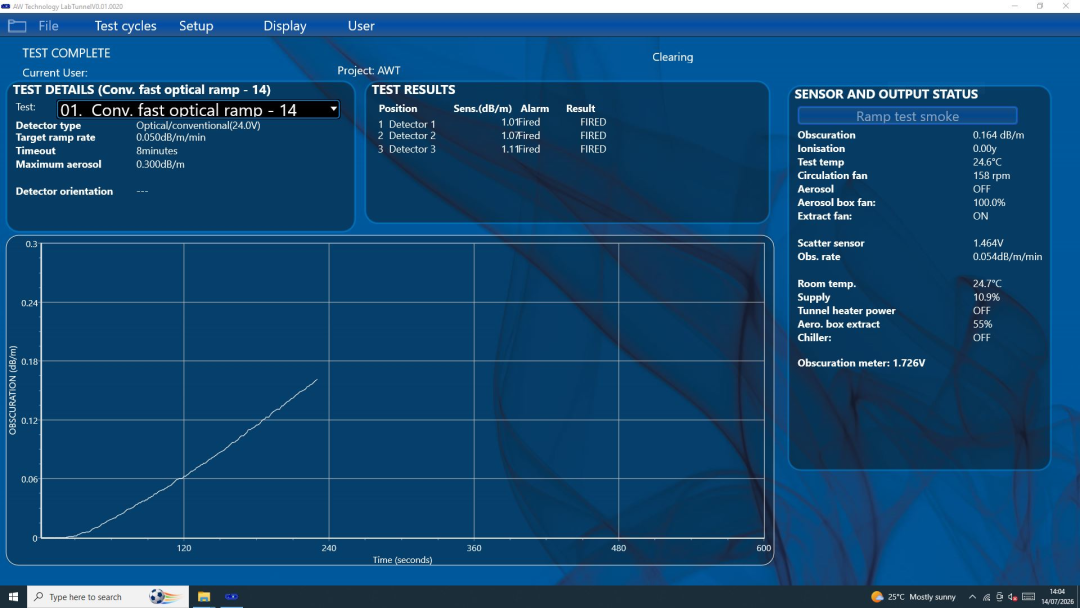
Task: Open the Setup menu
Action: pyautogui.click(x=196, y=26)
